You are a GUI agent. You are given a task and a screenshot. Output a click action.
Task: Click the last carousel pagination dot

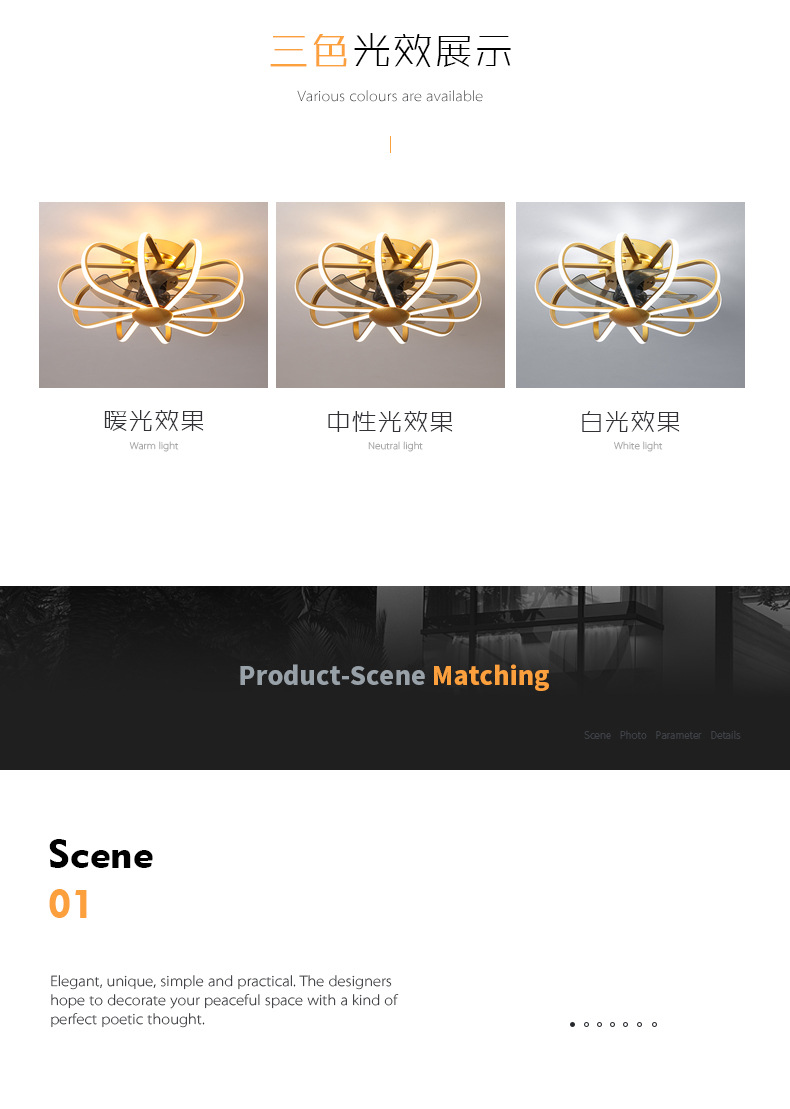coord(654,1024)
